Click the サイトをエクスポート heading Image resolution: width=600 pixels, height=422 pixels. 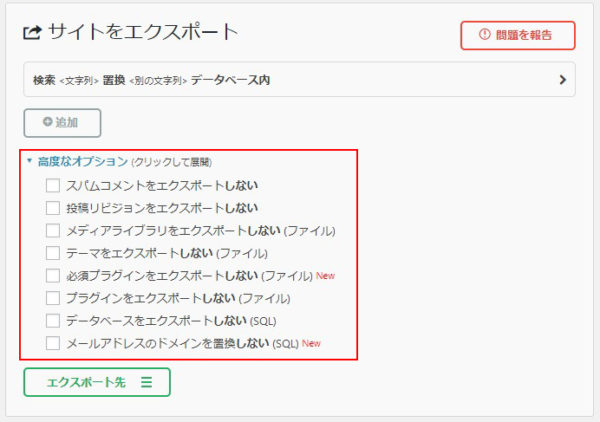(143, 32)
